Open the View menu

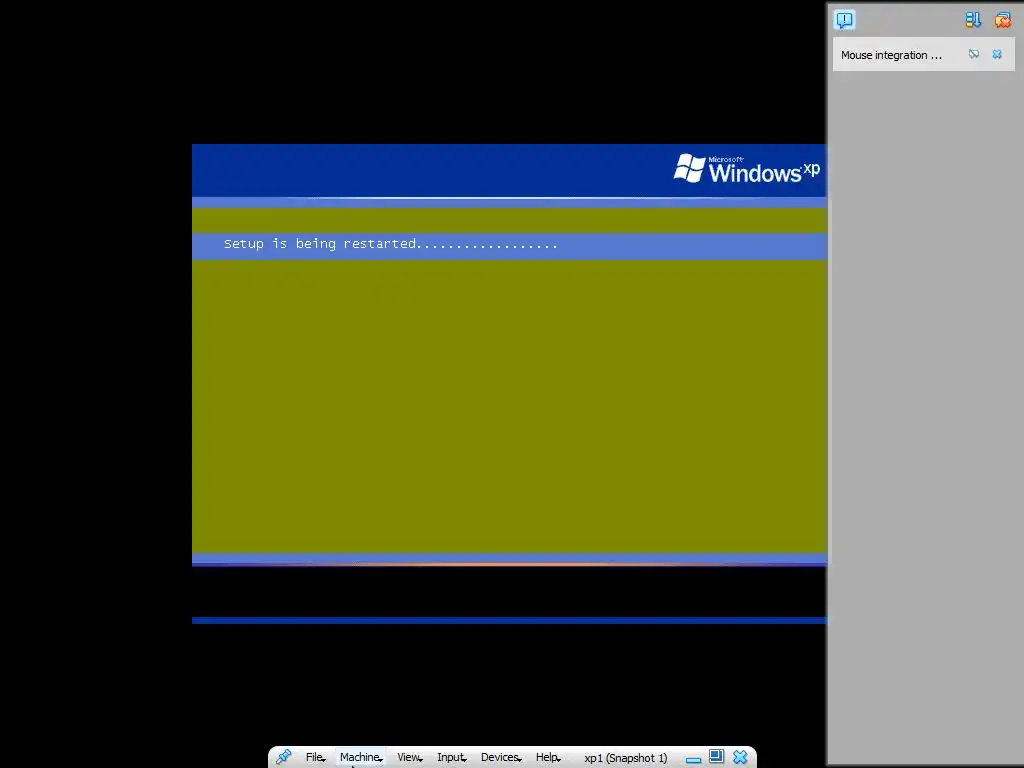(x=409, y=758)
